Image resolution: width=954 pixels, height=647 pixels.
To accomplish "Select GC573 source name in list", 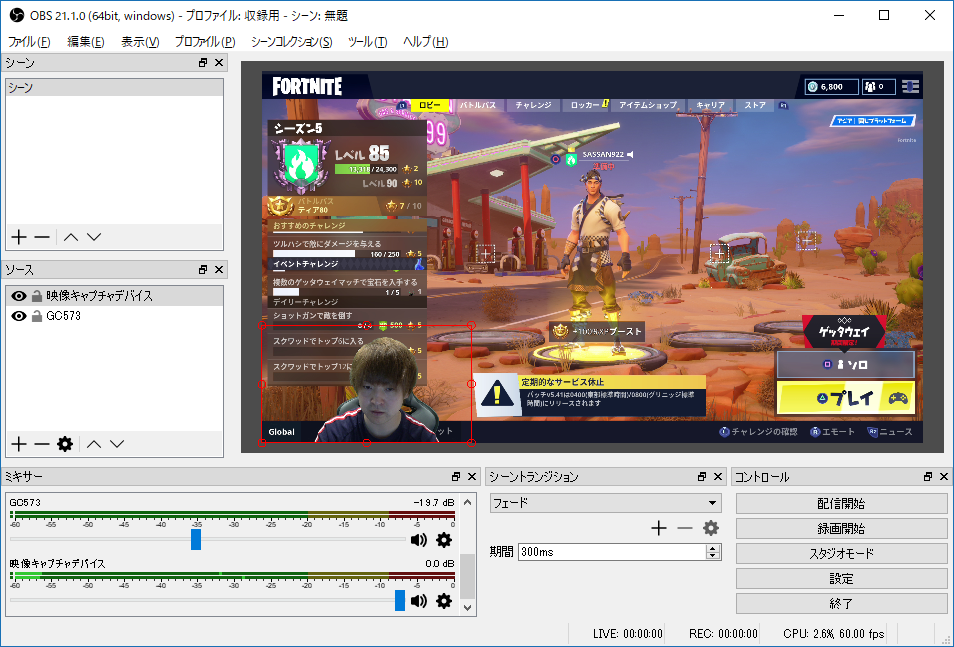I will pyautogui.click(x=63, y=316).
